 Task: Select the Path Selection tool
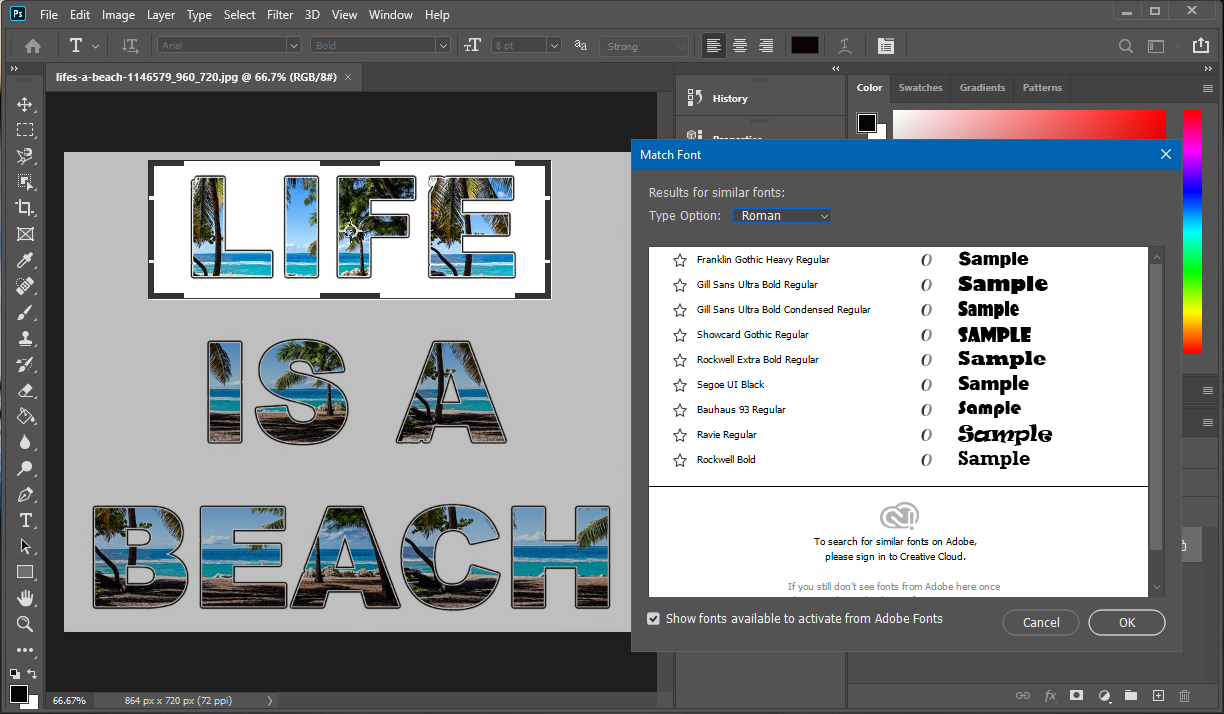pyautogui.click(x=25, y=546)
